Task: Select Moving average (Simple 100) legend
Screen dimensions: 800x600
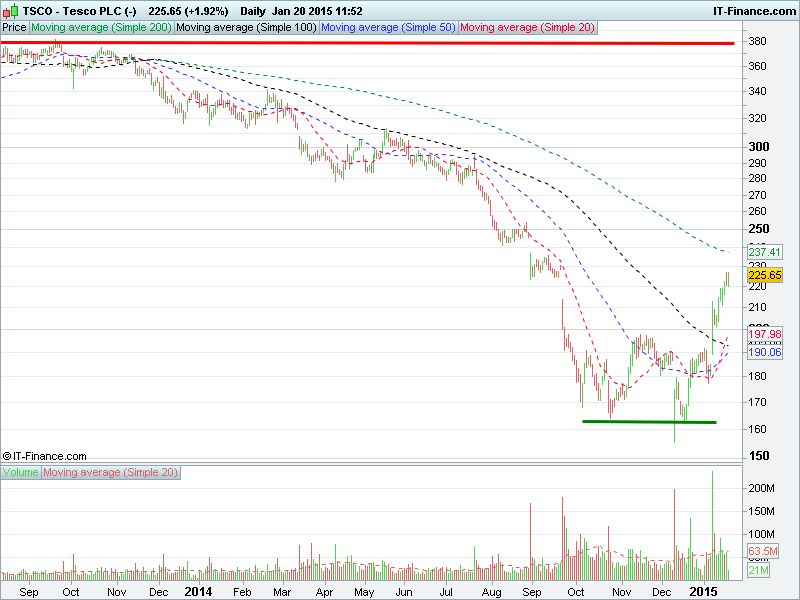Action: (x=246, y=28)
